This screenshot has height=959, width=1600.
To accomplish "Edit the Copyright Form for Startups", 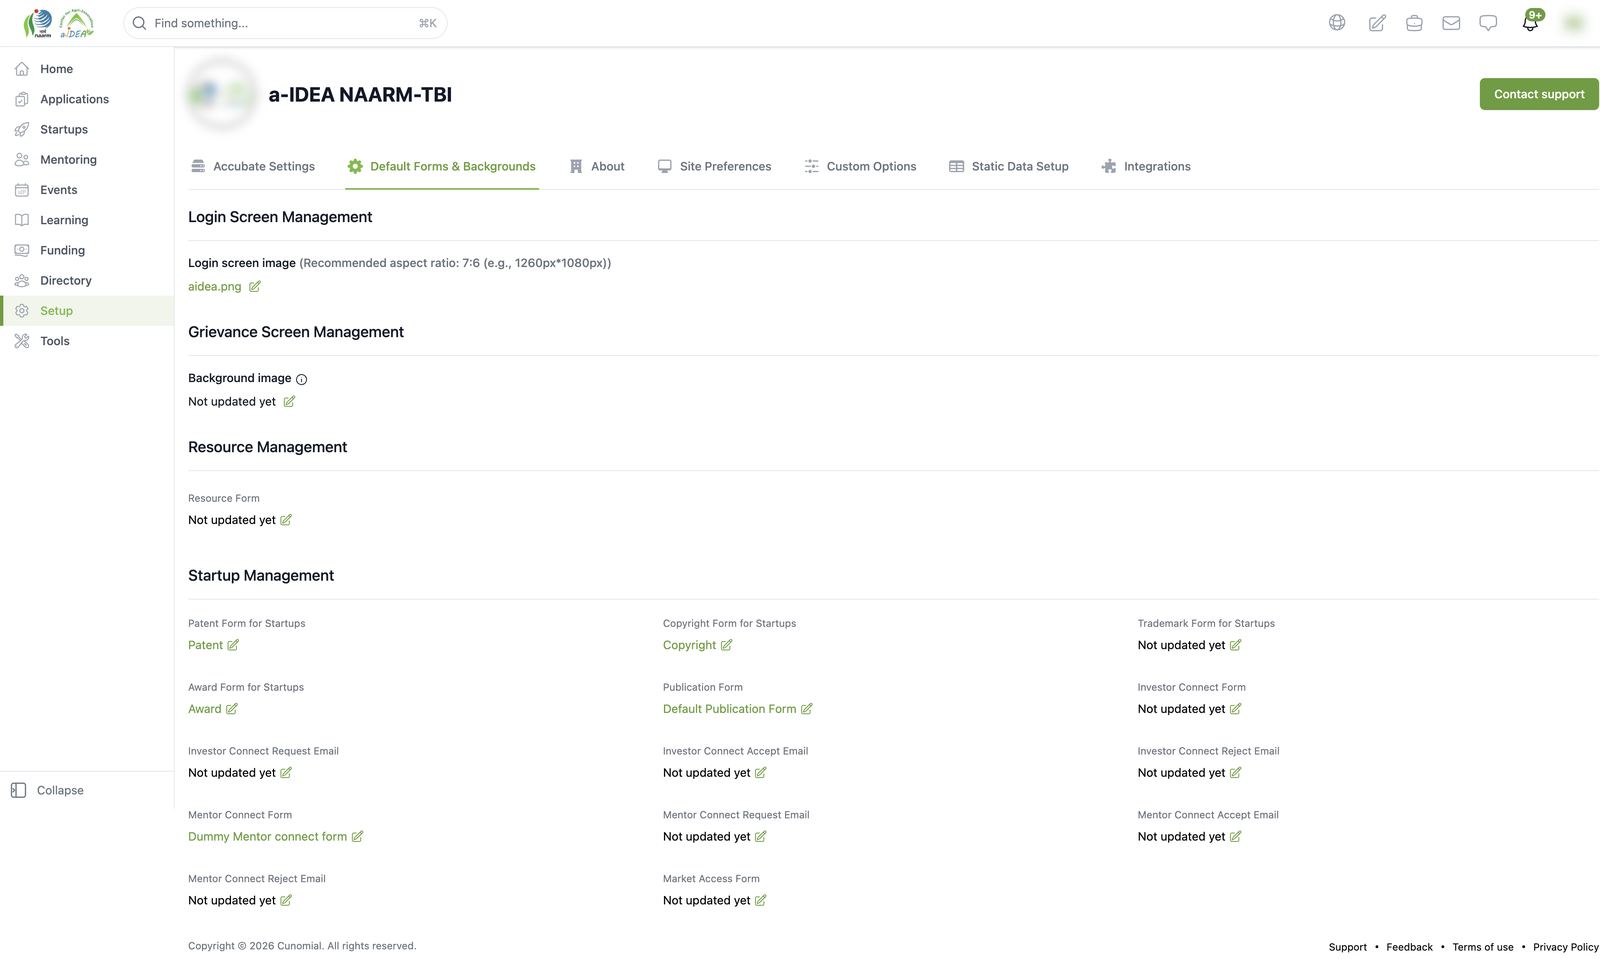I will click(x=726, y=645).
